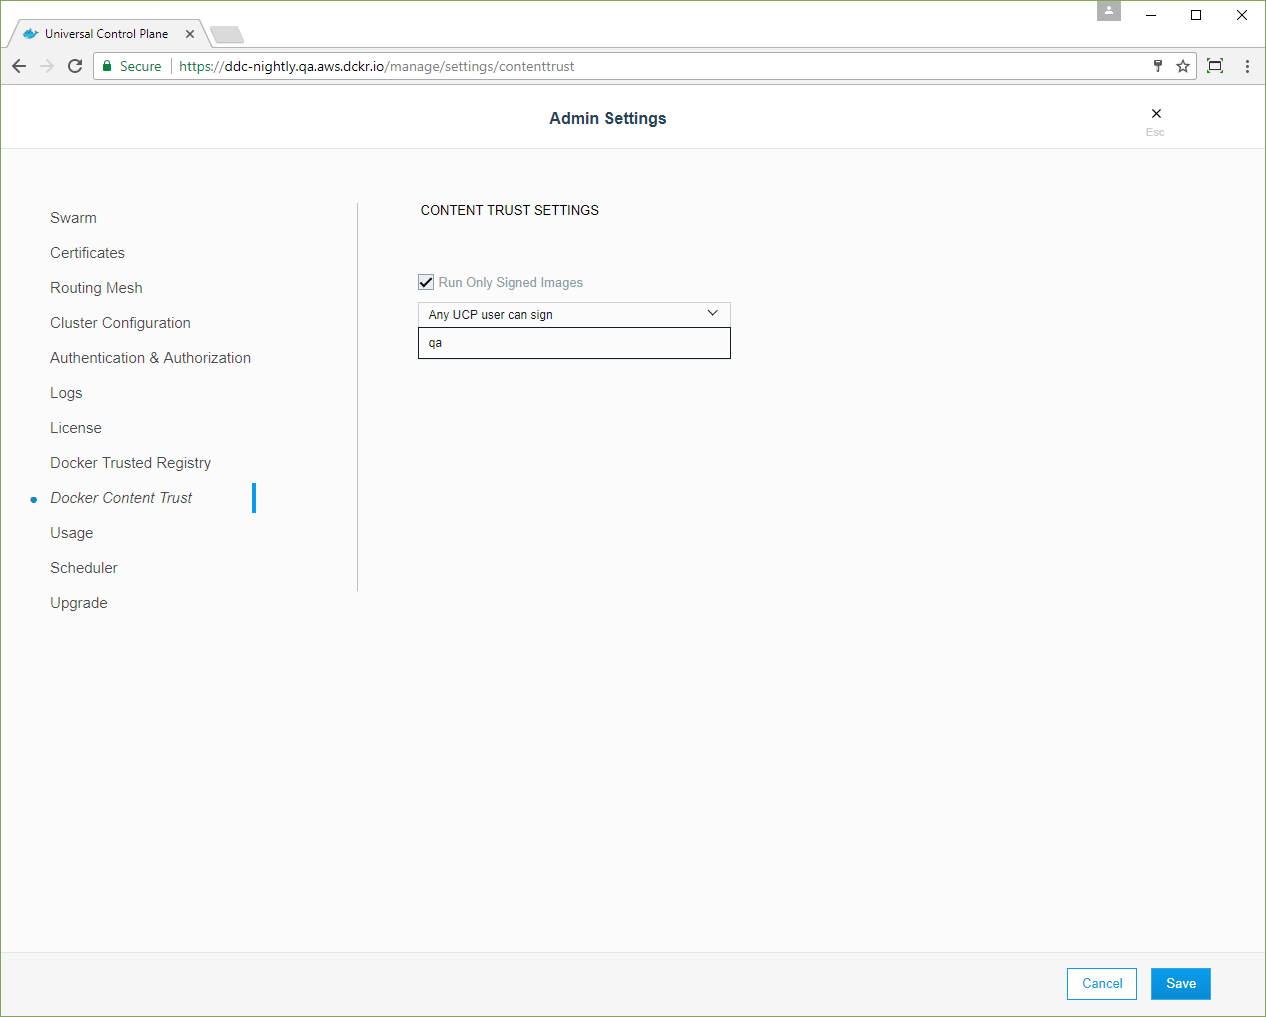Open the Swarm settings section
The height and width of the screenshot is (1017, 1266).
[73, 218]
